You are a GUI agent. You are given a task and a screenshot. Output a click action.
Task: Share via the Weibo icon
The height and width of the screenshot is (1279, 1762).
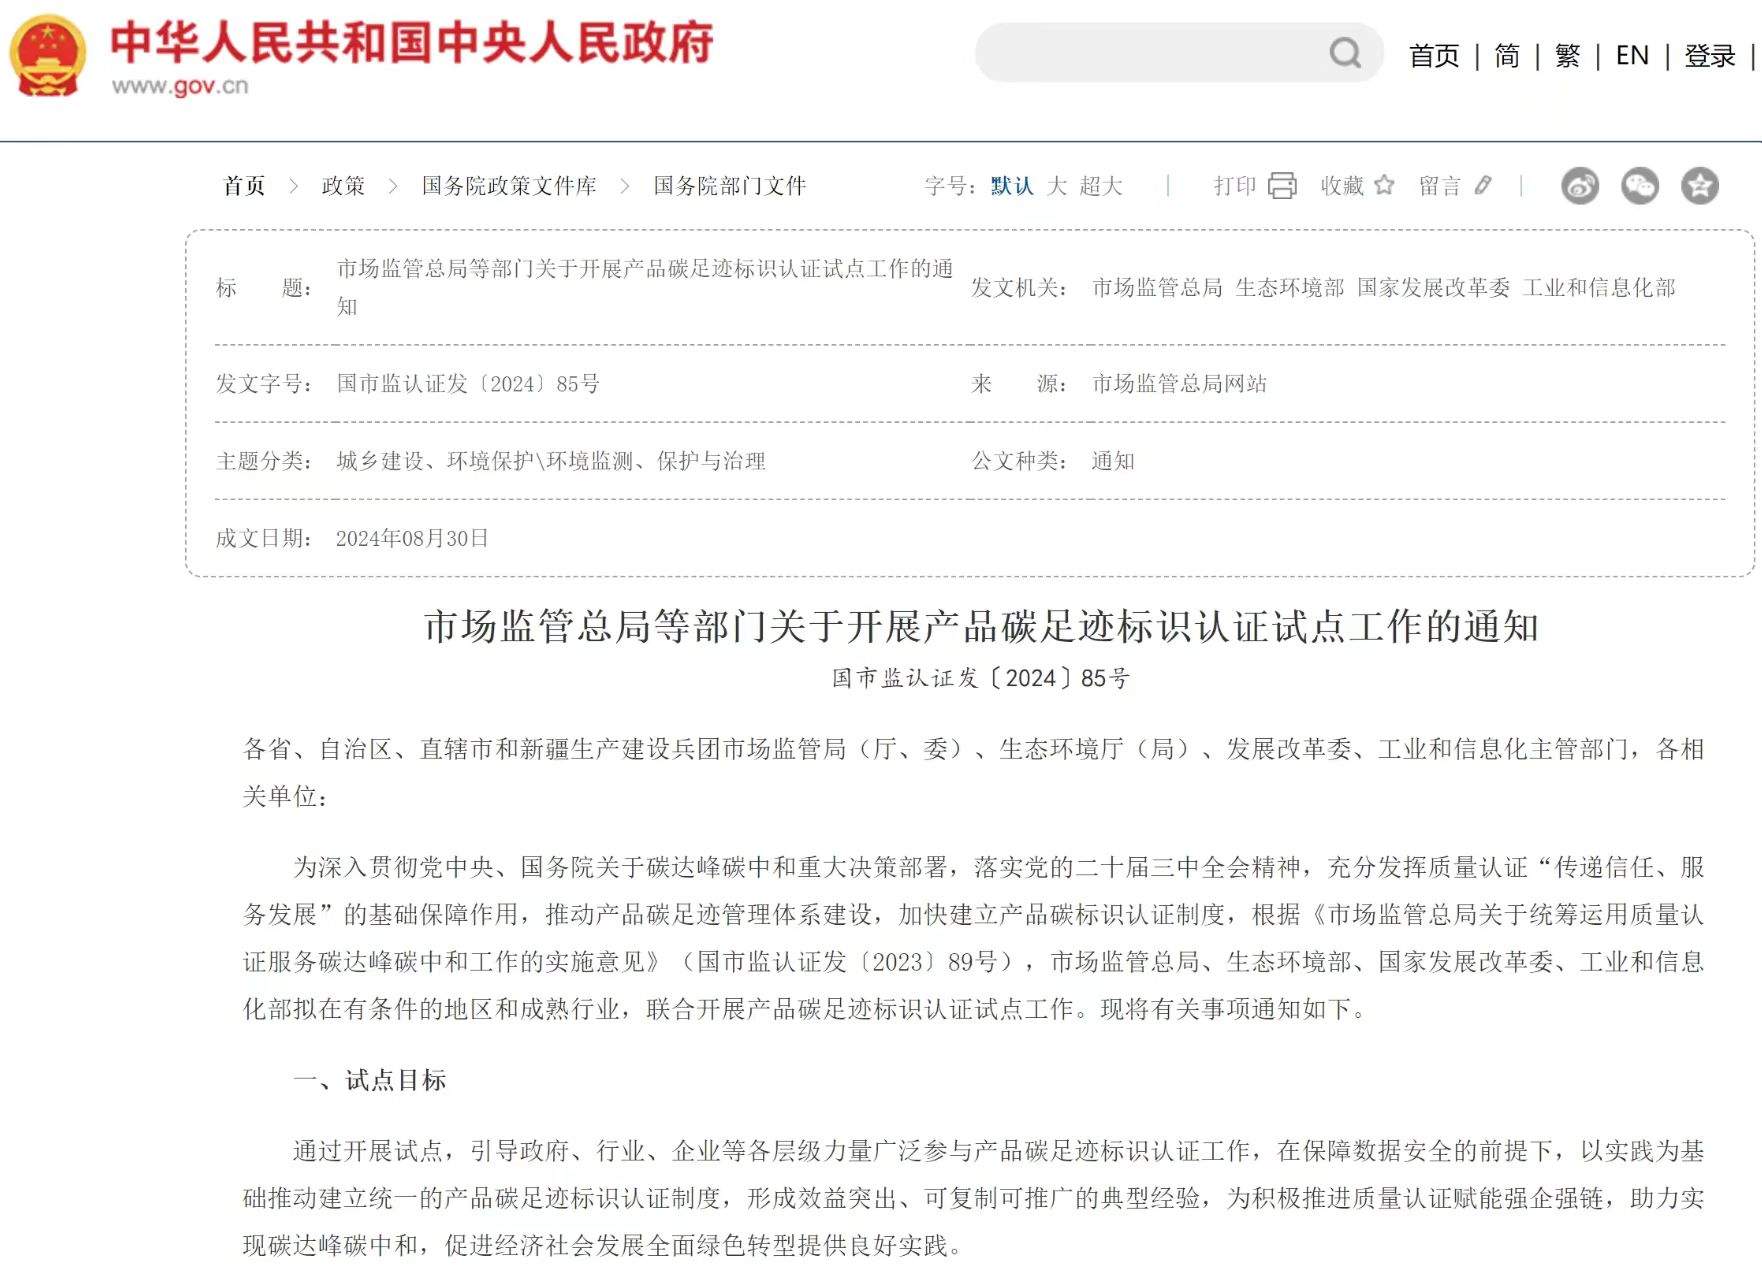tap(1580, 186)
